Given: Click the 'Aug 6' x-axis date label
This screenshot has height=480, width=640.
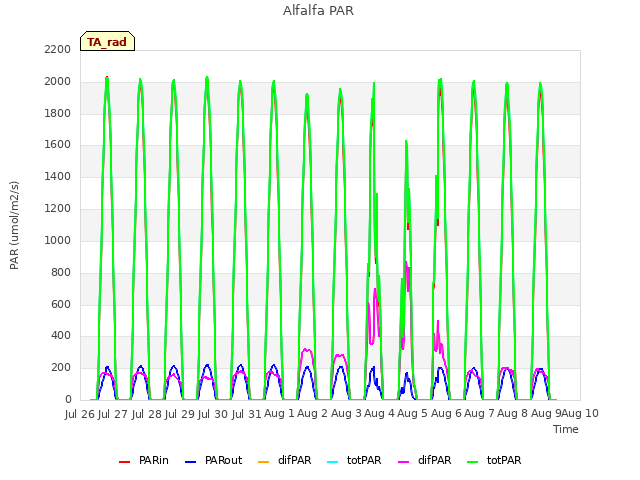Looking at the screenshot, I should [446, 413].
